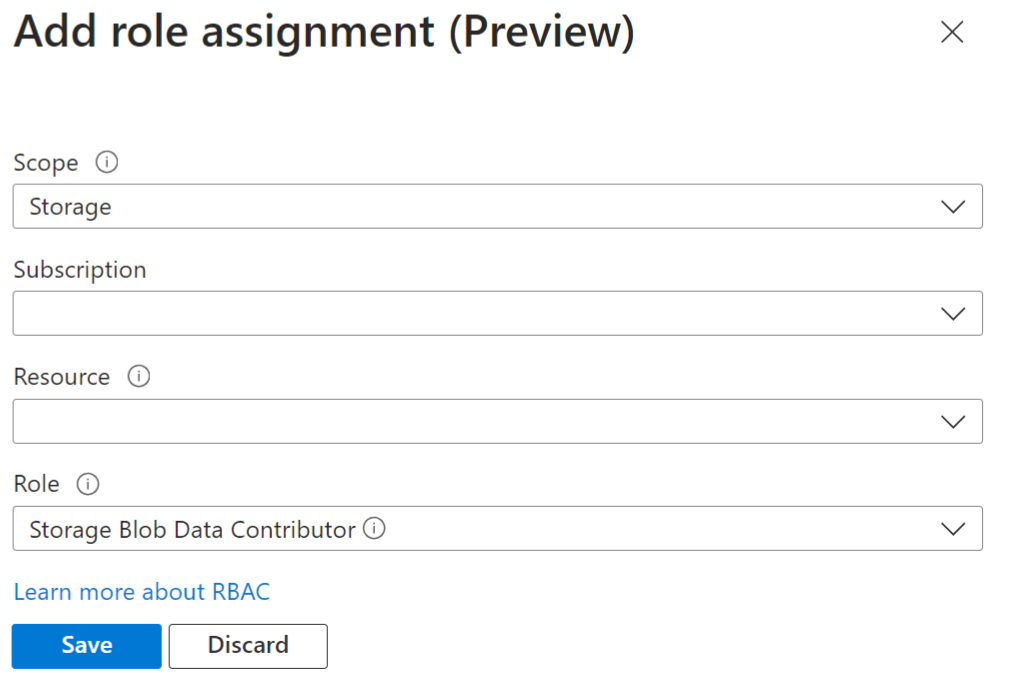Expand the Subscription dropdown chevron arrow
This screenshot has height=688, width=1009.
[x=953, y=314]
